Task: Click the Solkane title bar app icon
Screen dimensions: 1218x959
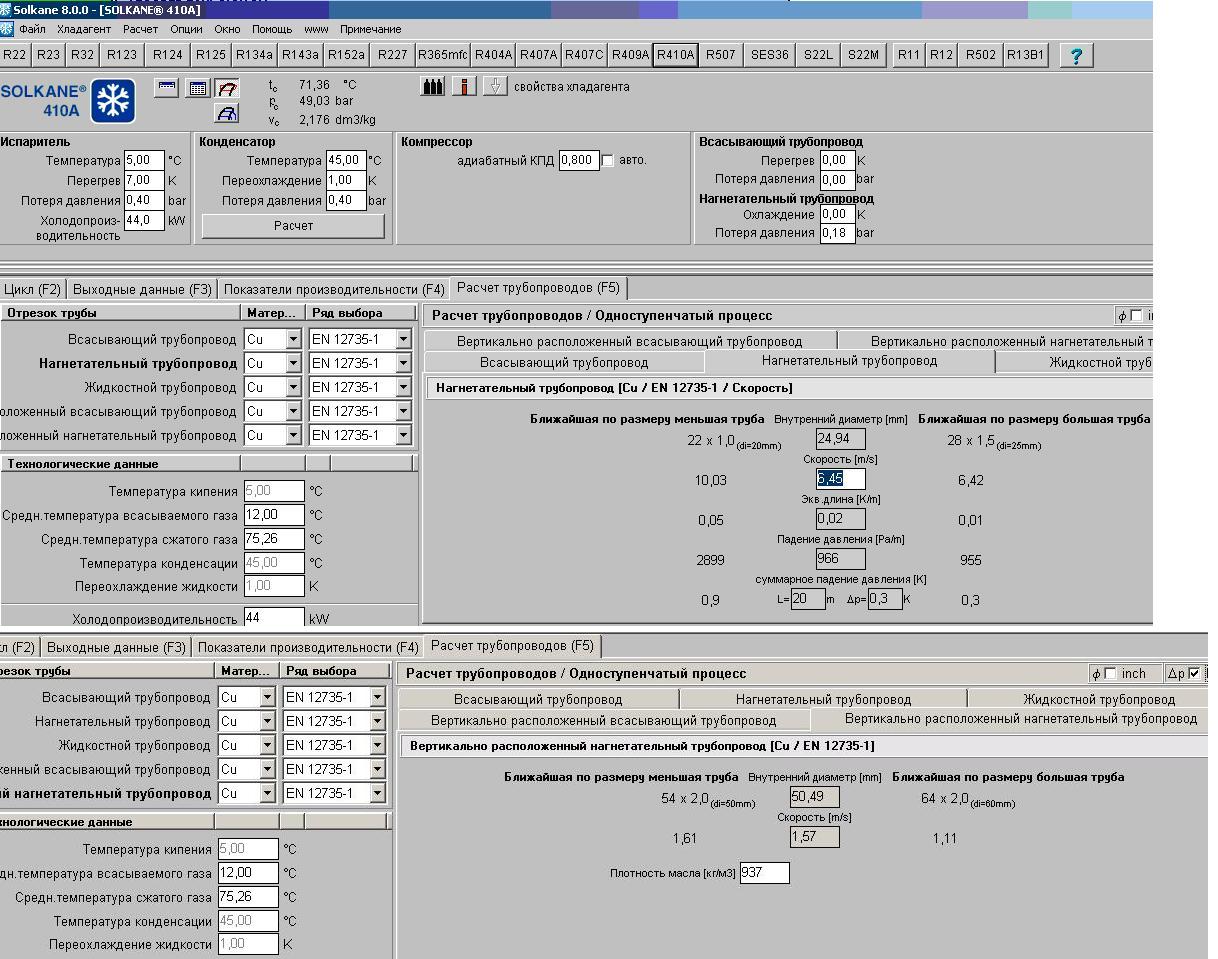Action: (x=5, y=10)
